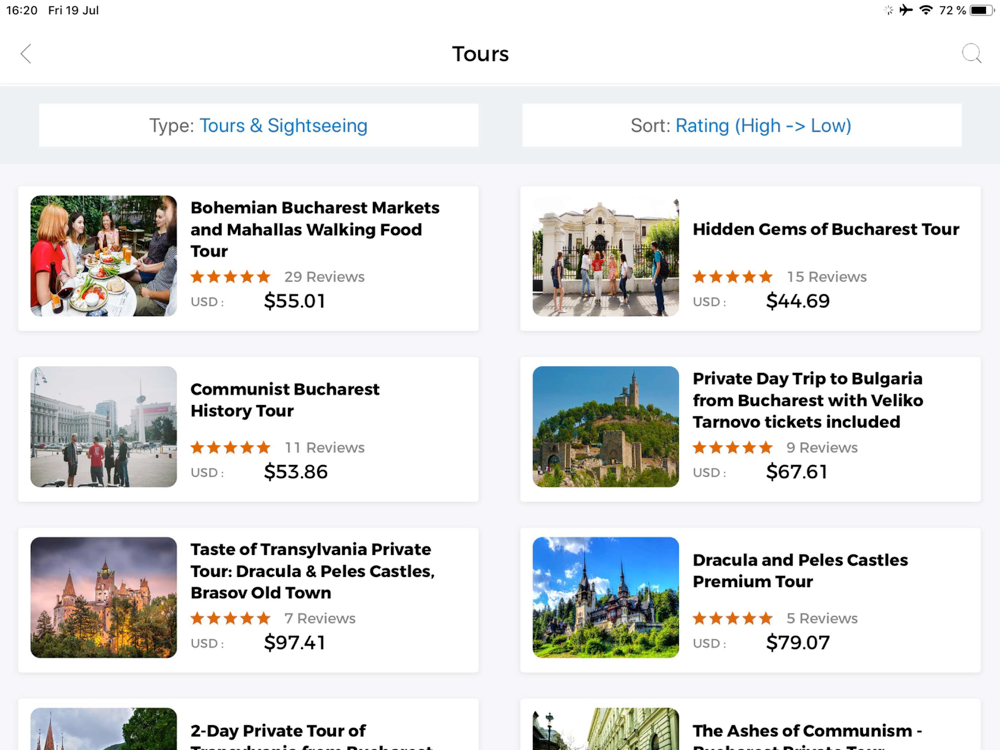The image size is (1000, 750).
Task: Tap the star rating of Bohemian Bucharest tour
Action: tap(230, 277)
